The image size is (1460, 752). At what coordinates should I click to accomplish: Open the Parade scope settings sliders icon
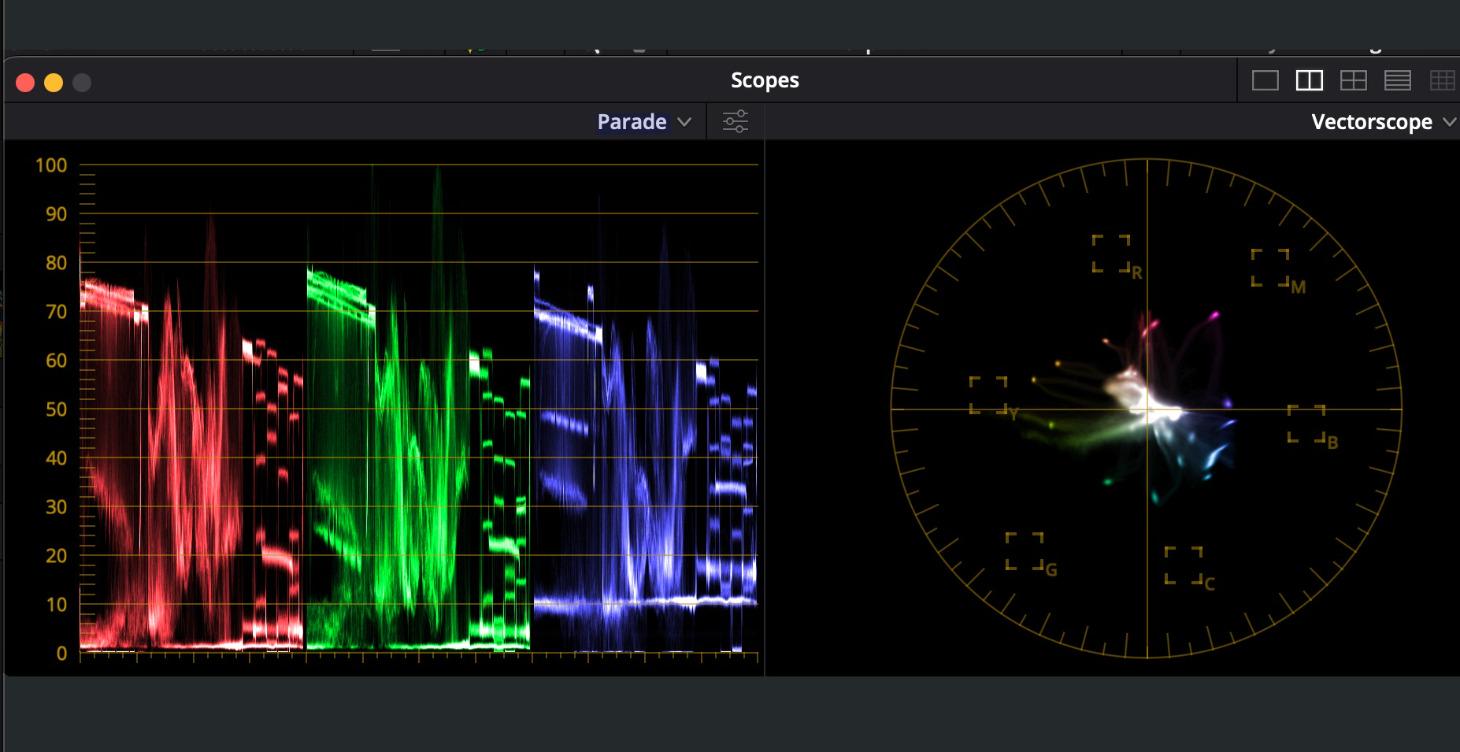click(x=735, y=122)
